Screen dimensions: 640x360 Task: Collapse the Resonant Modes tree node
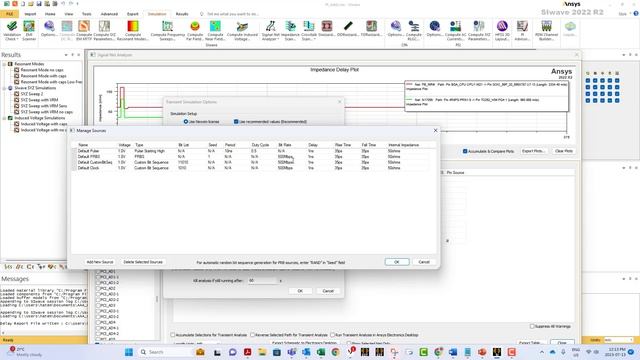(4, 64)
